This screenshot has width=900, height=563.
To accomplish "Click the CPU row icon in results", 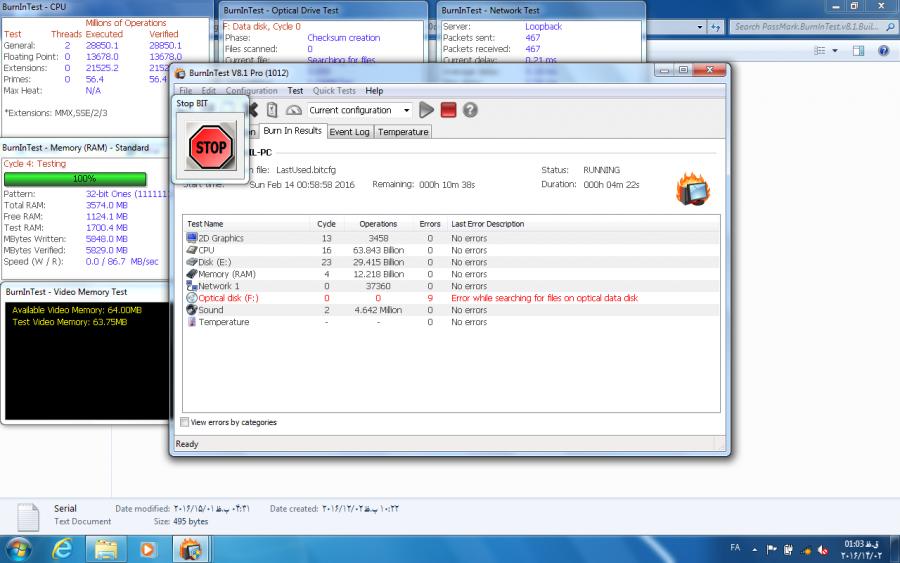I will coord(192,250).
